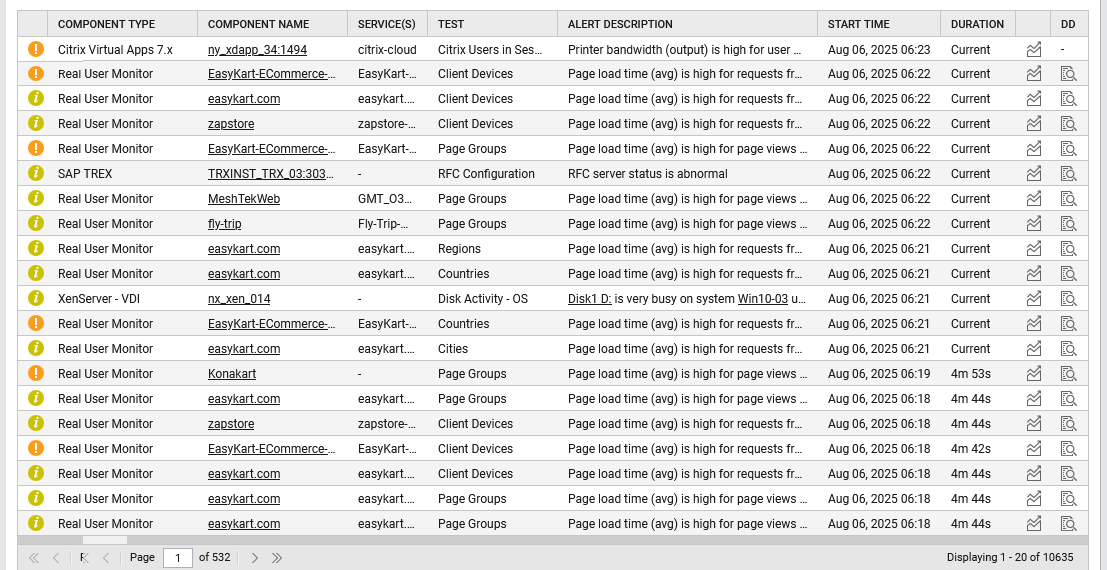1107x570 pixels.
Task: Open detailed diagnosis for SAP TREX alert
Action: [x=1068, y=174]
